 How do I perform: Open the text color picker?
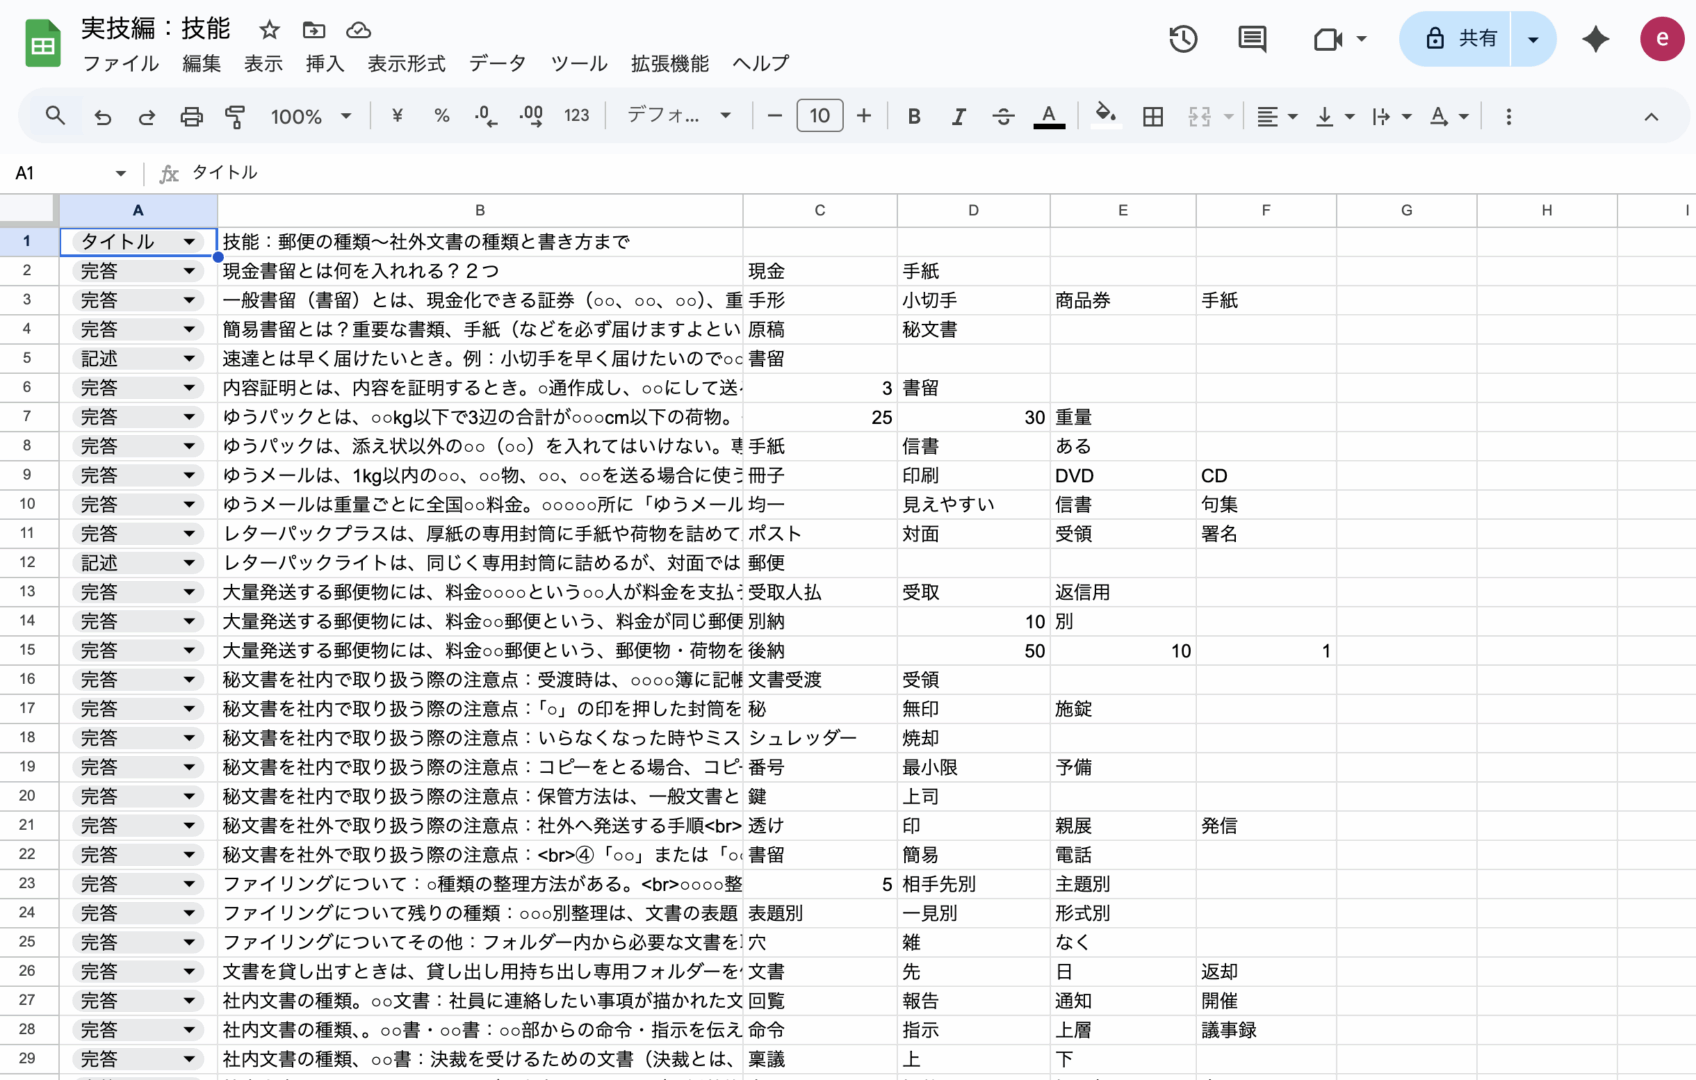click(x=1048, y=117)
